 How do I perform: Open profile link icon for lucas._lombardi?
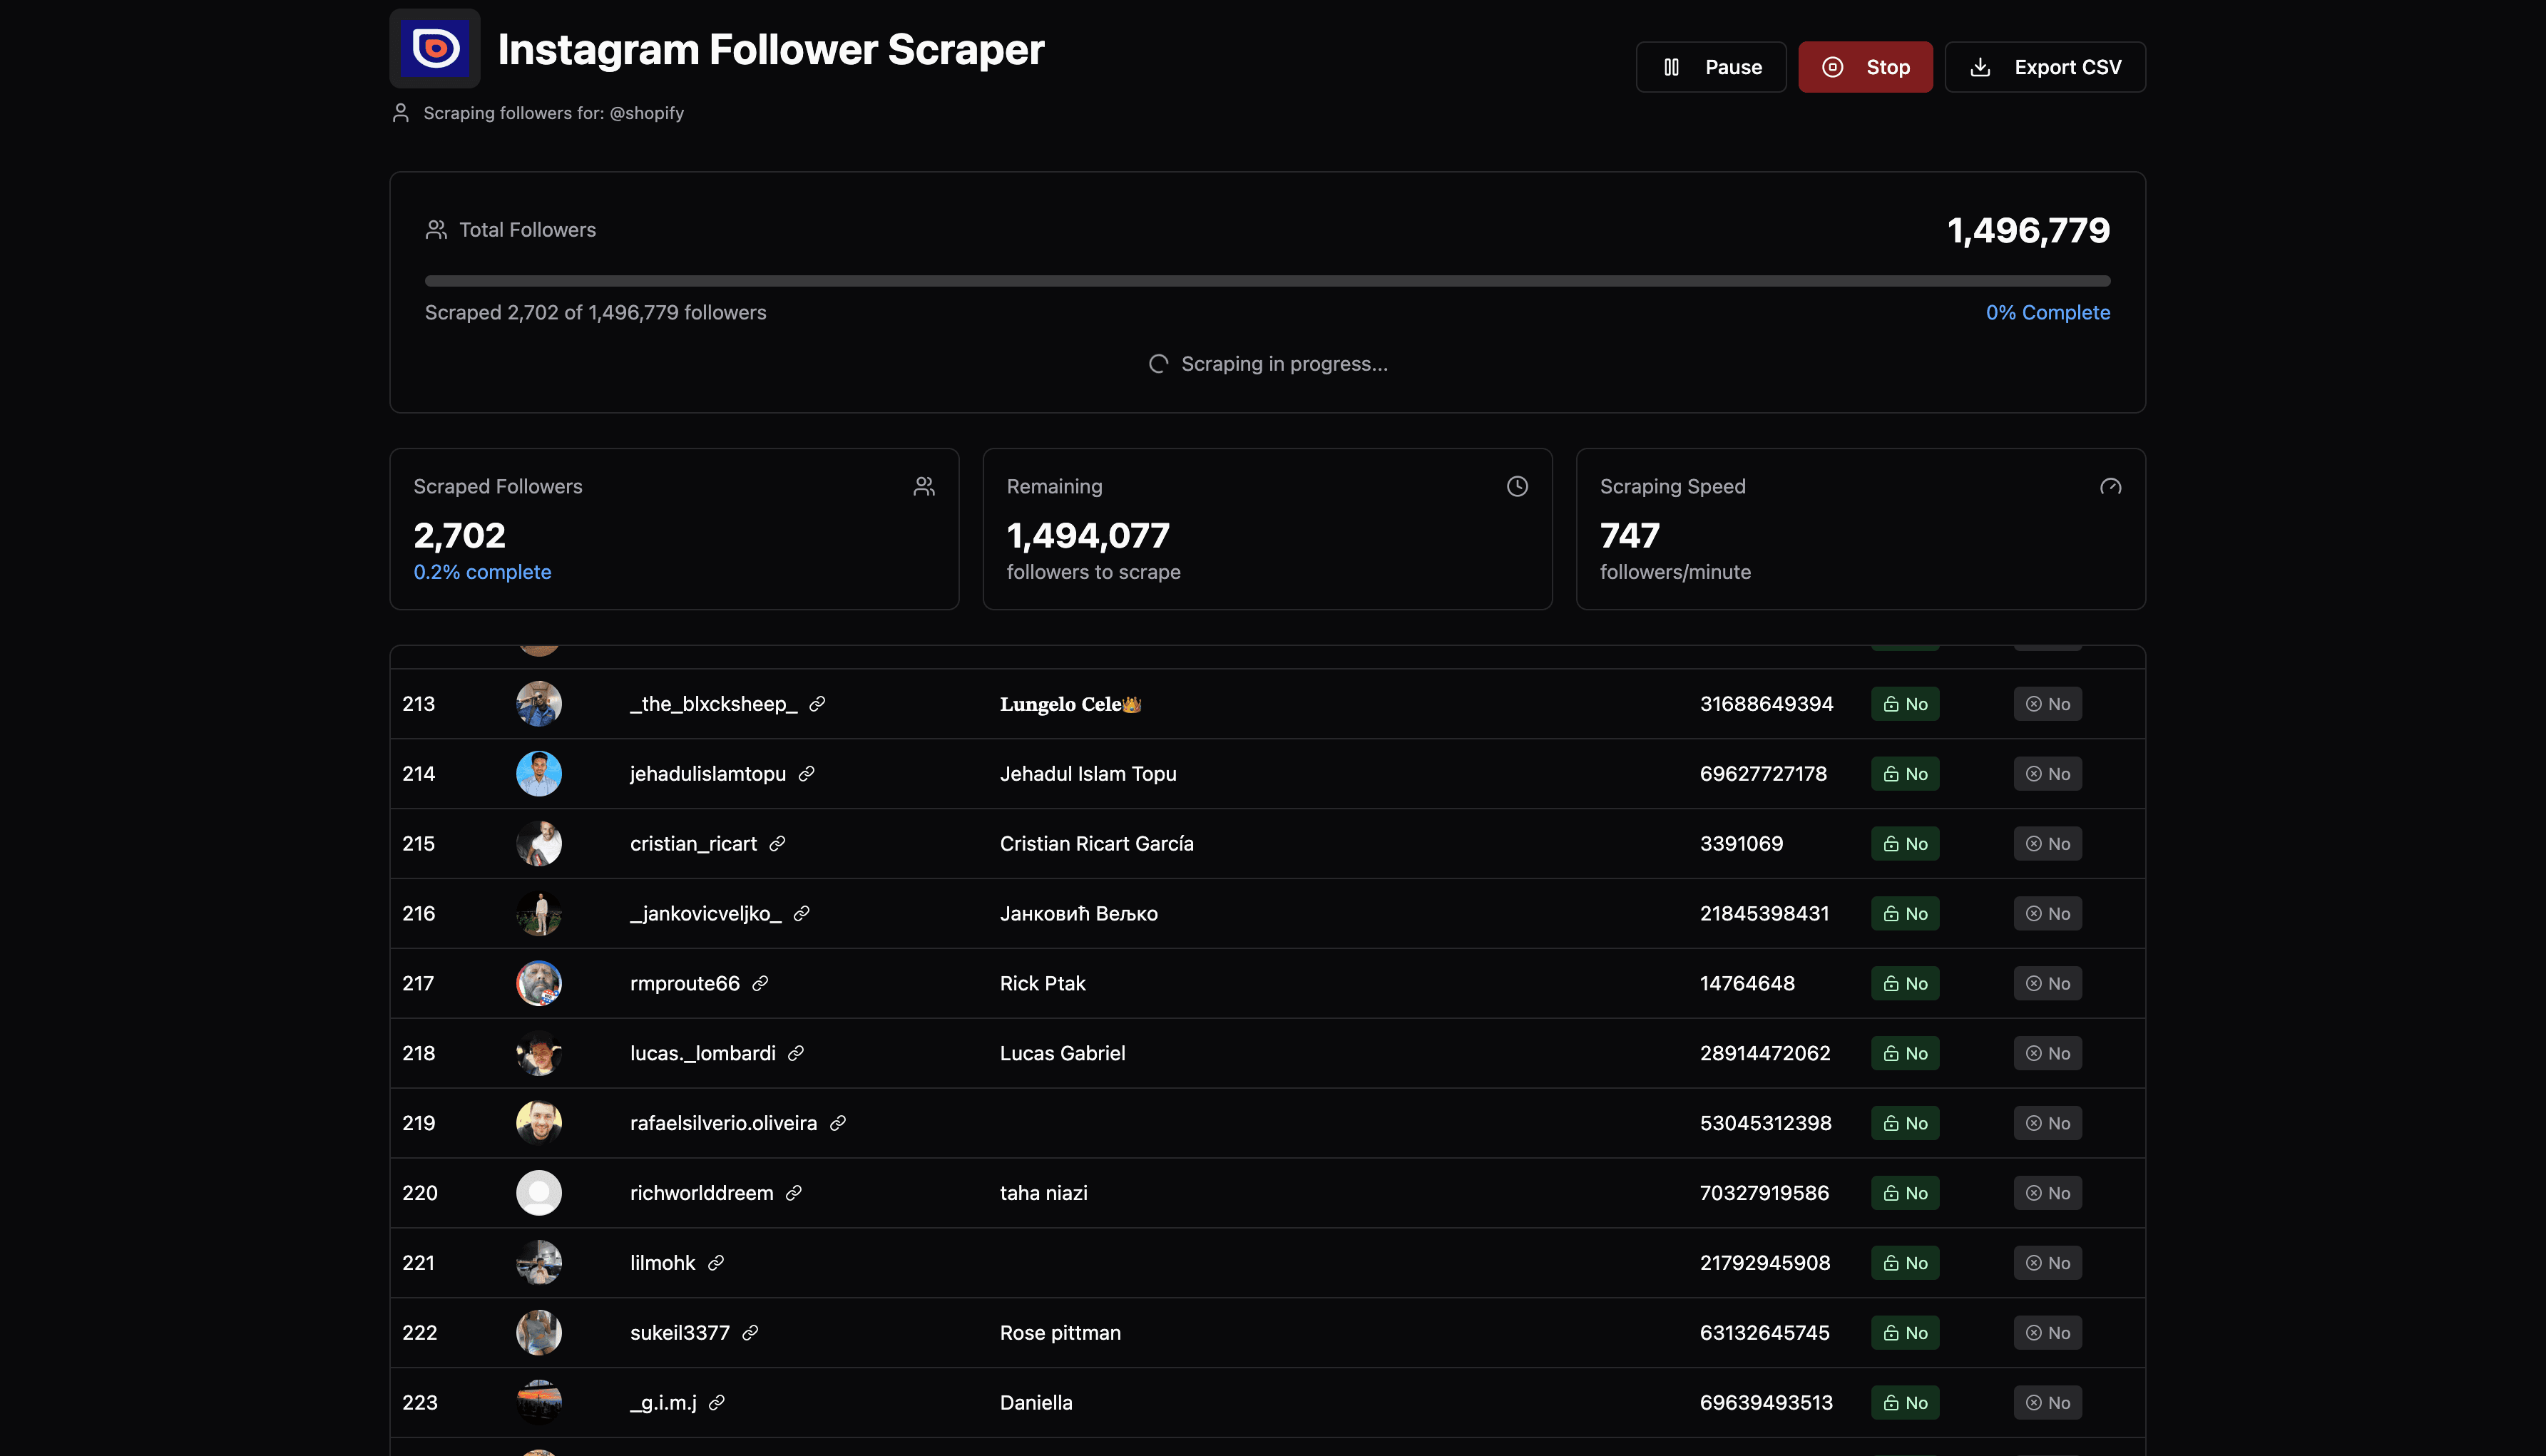[x=796, y=1053]
